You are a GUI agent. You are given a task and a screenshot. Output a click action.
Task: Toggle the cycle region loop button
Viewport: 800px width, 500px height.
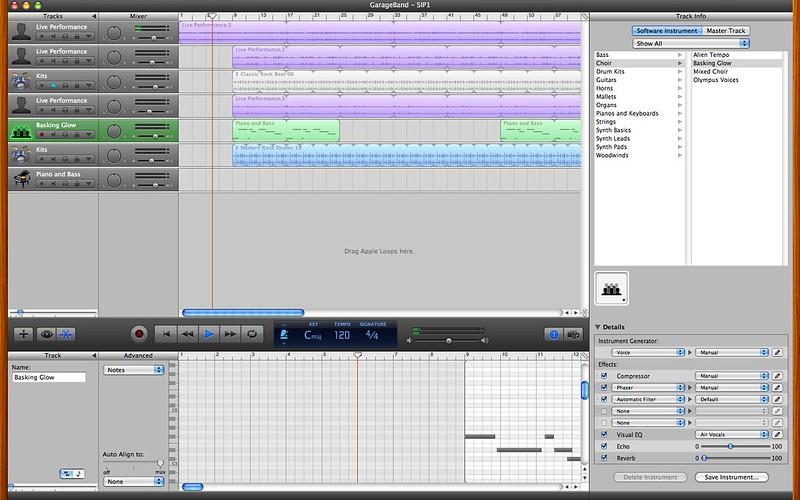[x=252, y=334]
